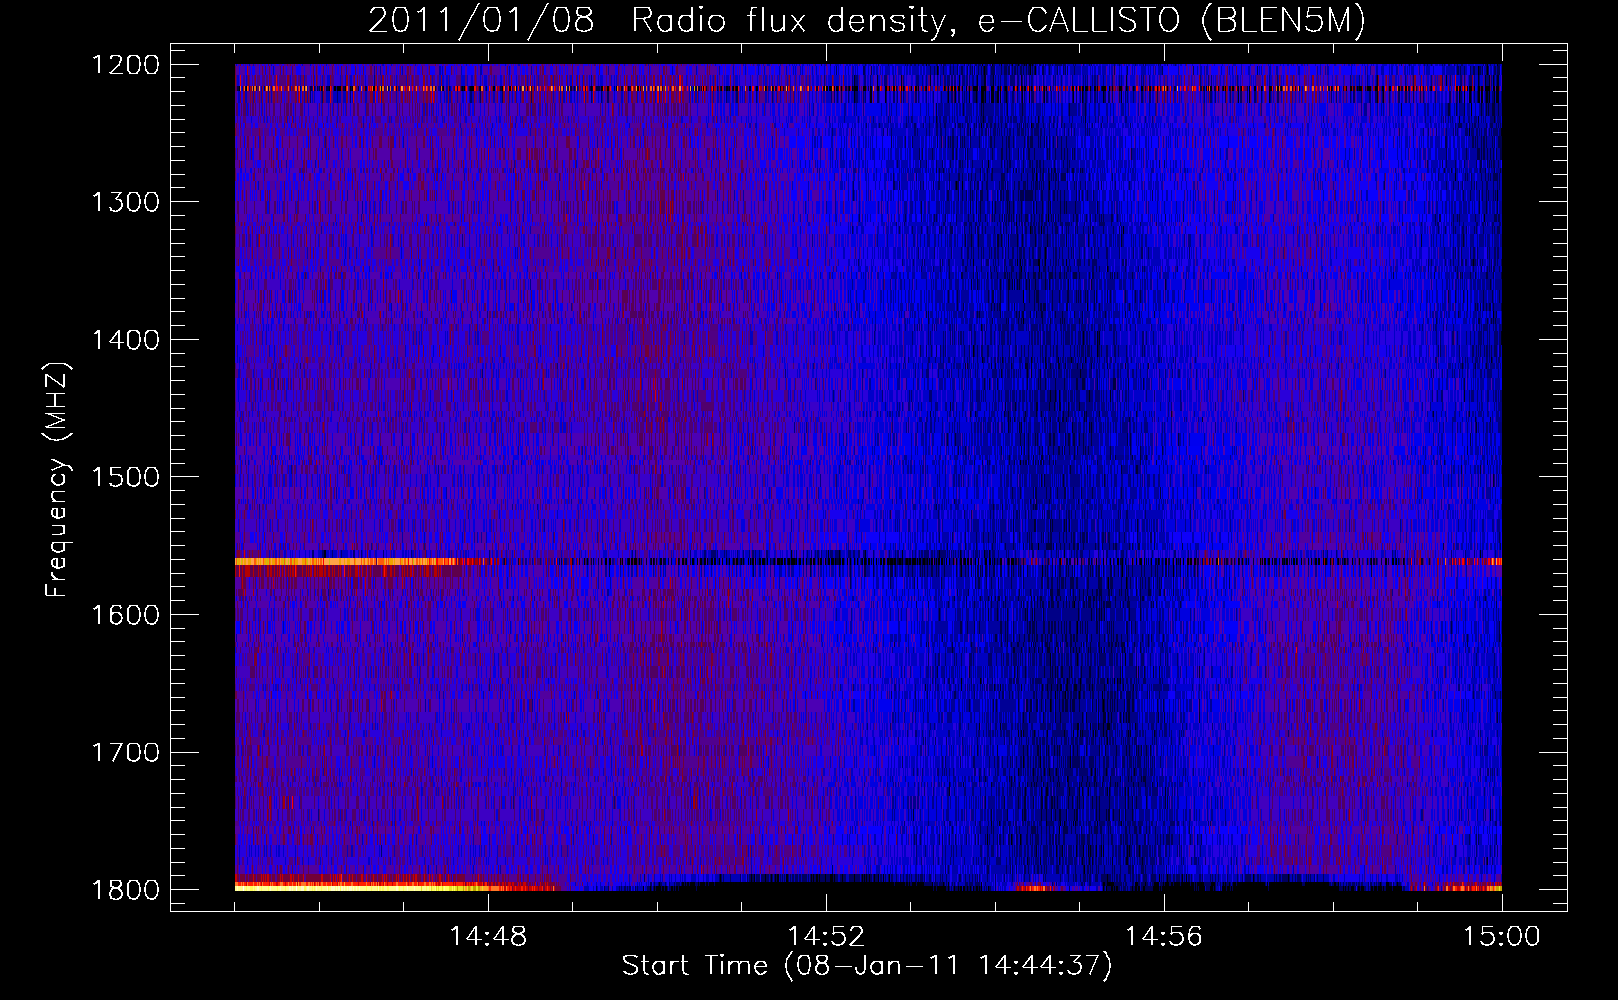The width and height of the screenshot is (1618, 1000).
Task: Click the 1800 frequency tick label
Action: (x=125, y=890)
